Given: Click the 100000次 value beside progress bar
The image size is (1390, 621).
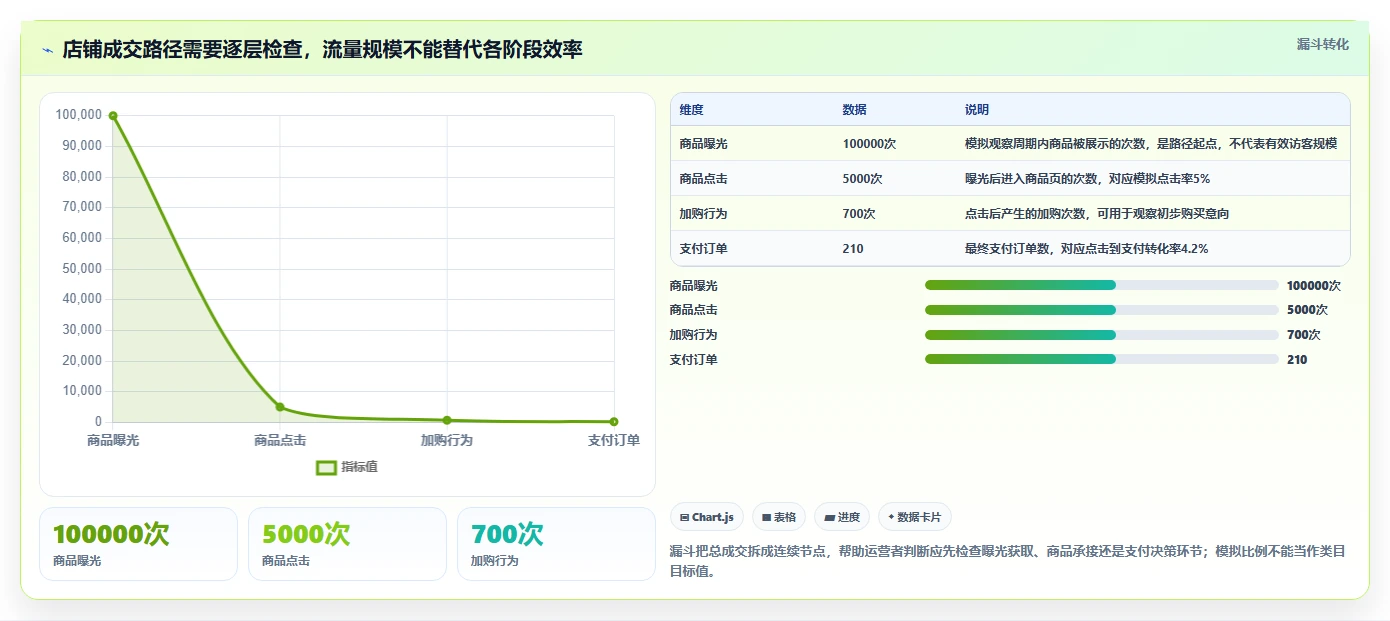Looking at the screenshot, I should pos(1313,286).
